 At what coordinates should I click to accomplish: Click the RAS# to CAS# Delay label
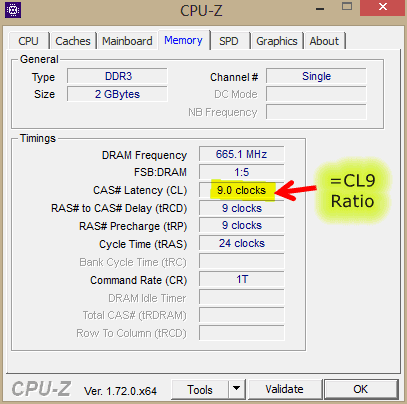119,208
